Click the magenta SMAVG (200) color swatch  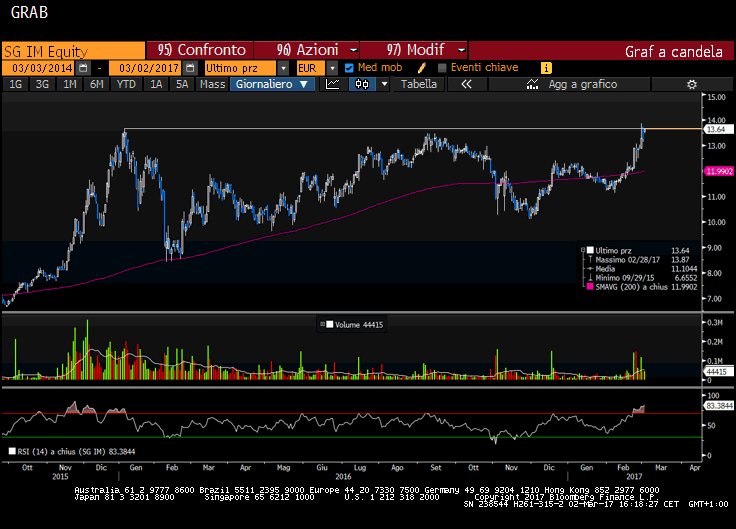[590, 286]
